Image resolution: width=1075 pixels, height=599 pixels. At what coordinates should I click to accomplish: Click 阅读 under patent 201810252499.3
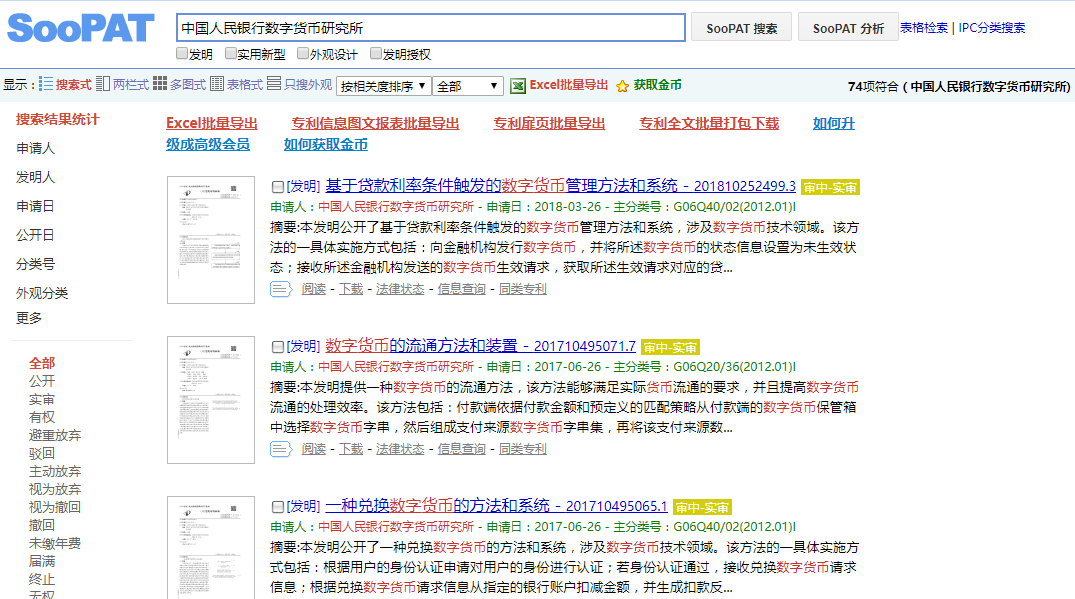pos(313,289)
